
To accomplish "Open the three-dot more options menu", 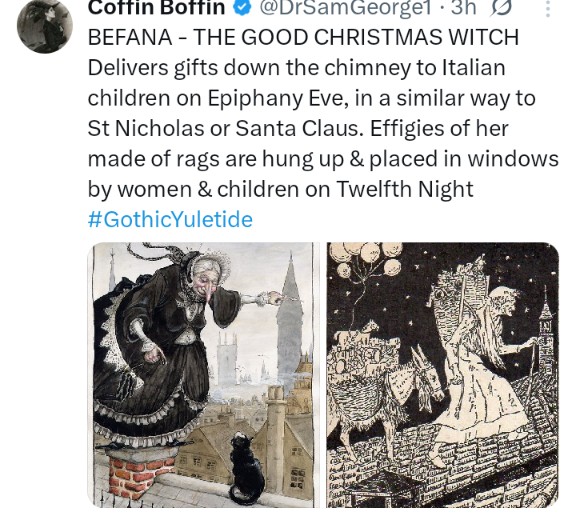I will 547,8.
